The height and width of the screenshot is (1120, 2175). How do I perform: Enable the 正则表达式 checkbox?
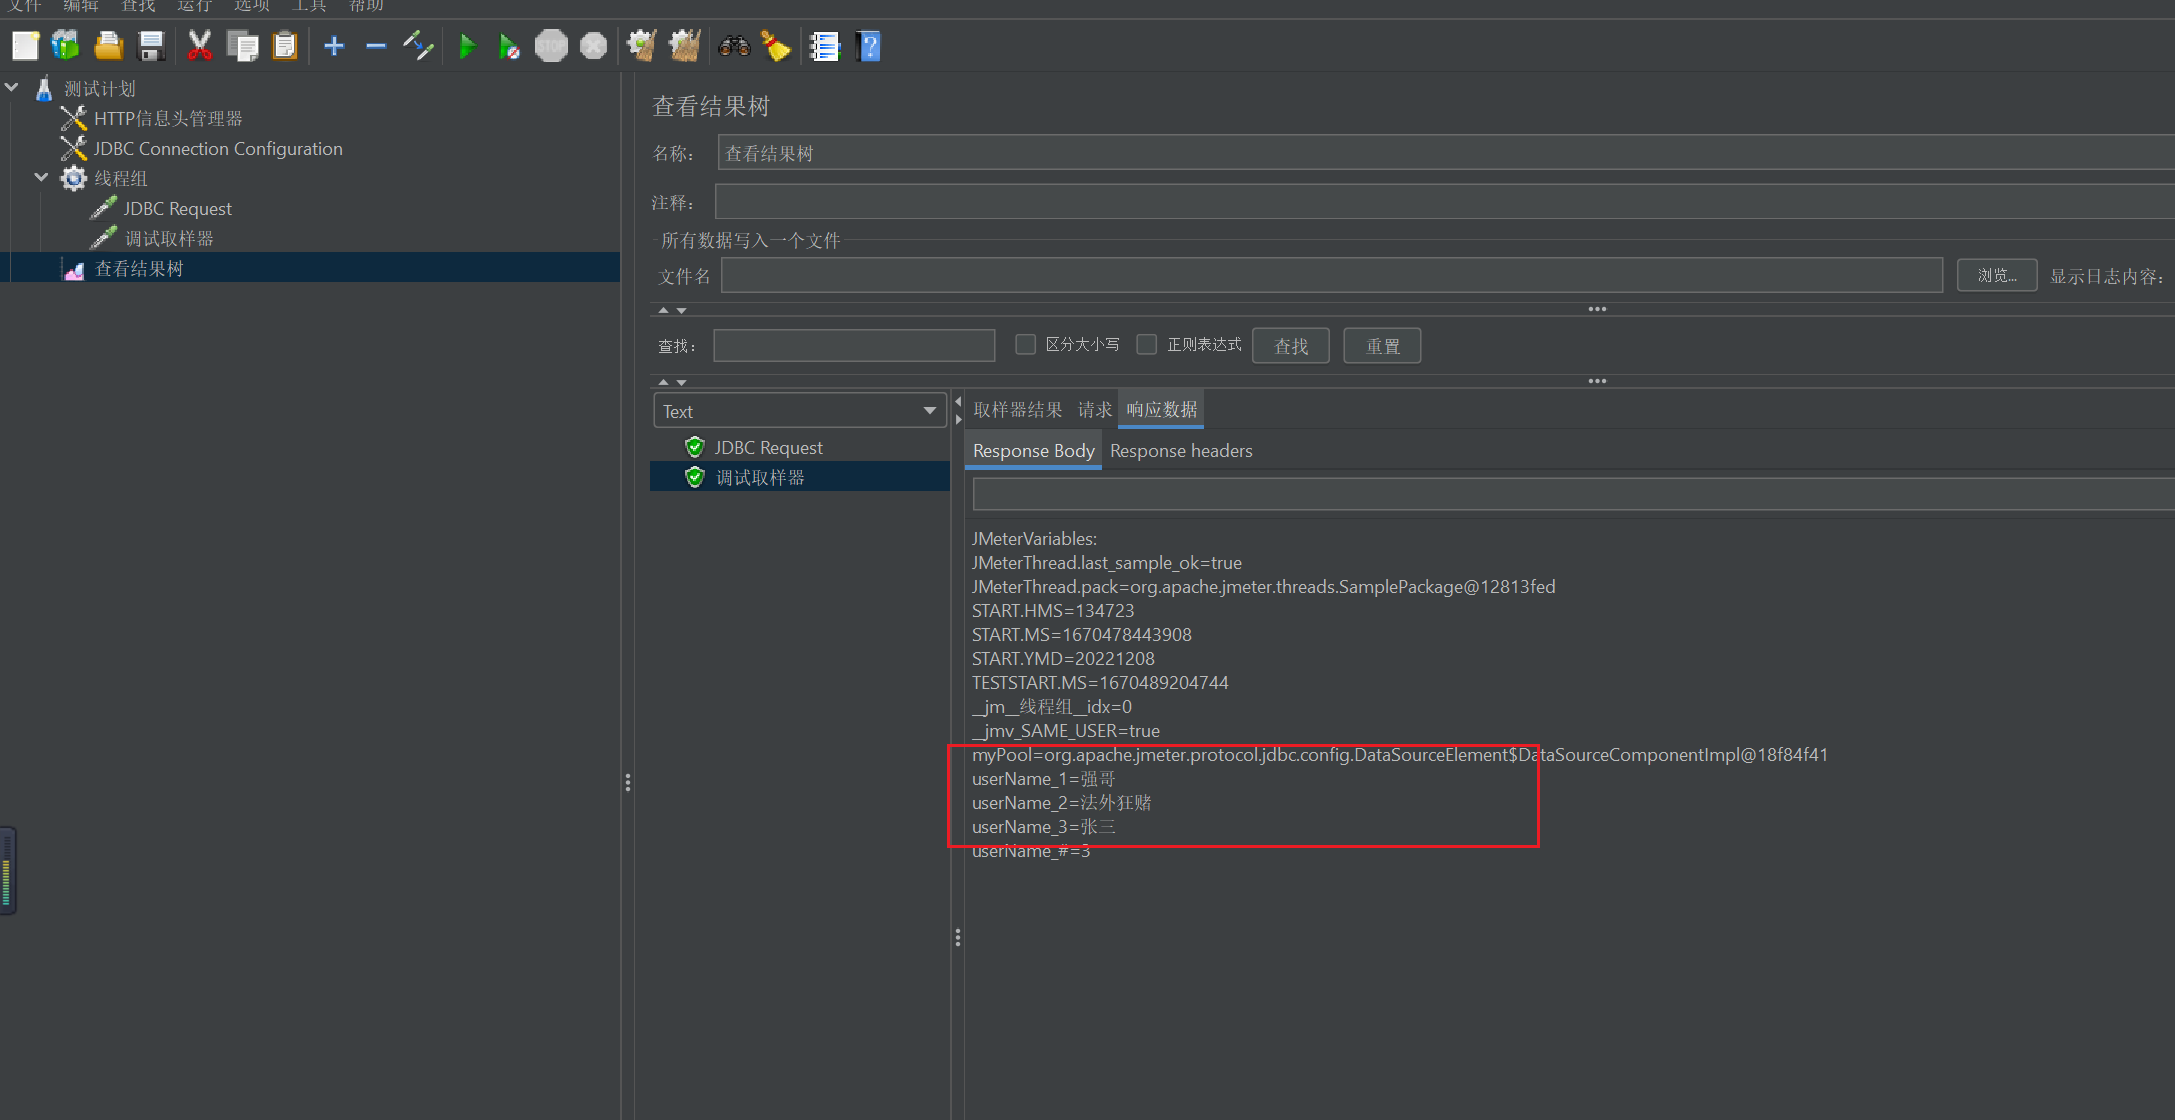pyautogui.click(x=1147, y=344)
